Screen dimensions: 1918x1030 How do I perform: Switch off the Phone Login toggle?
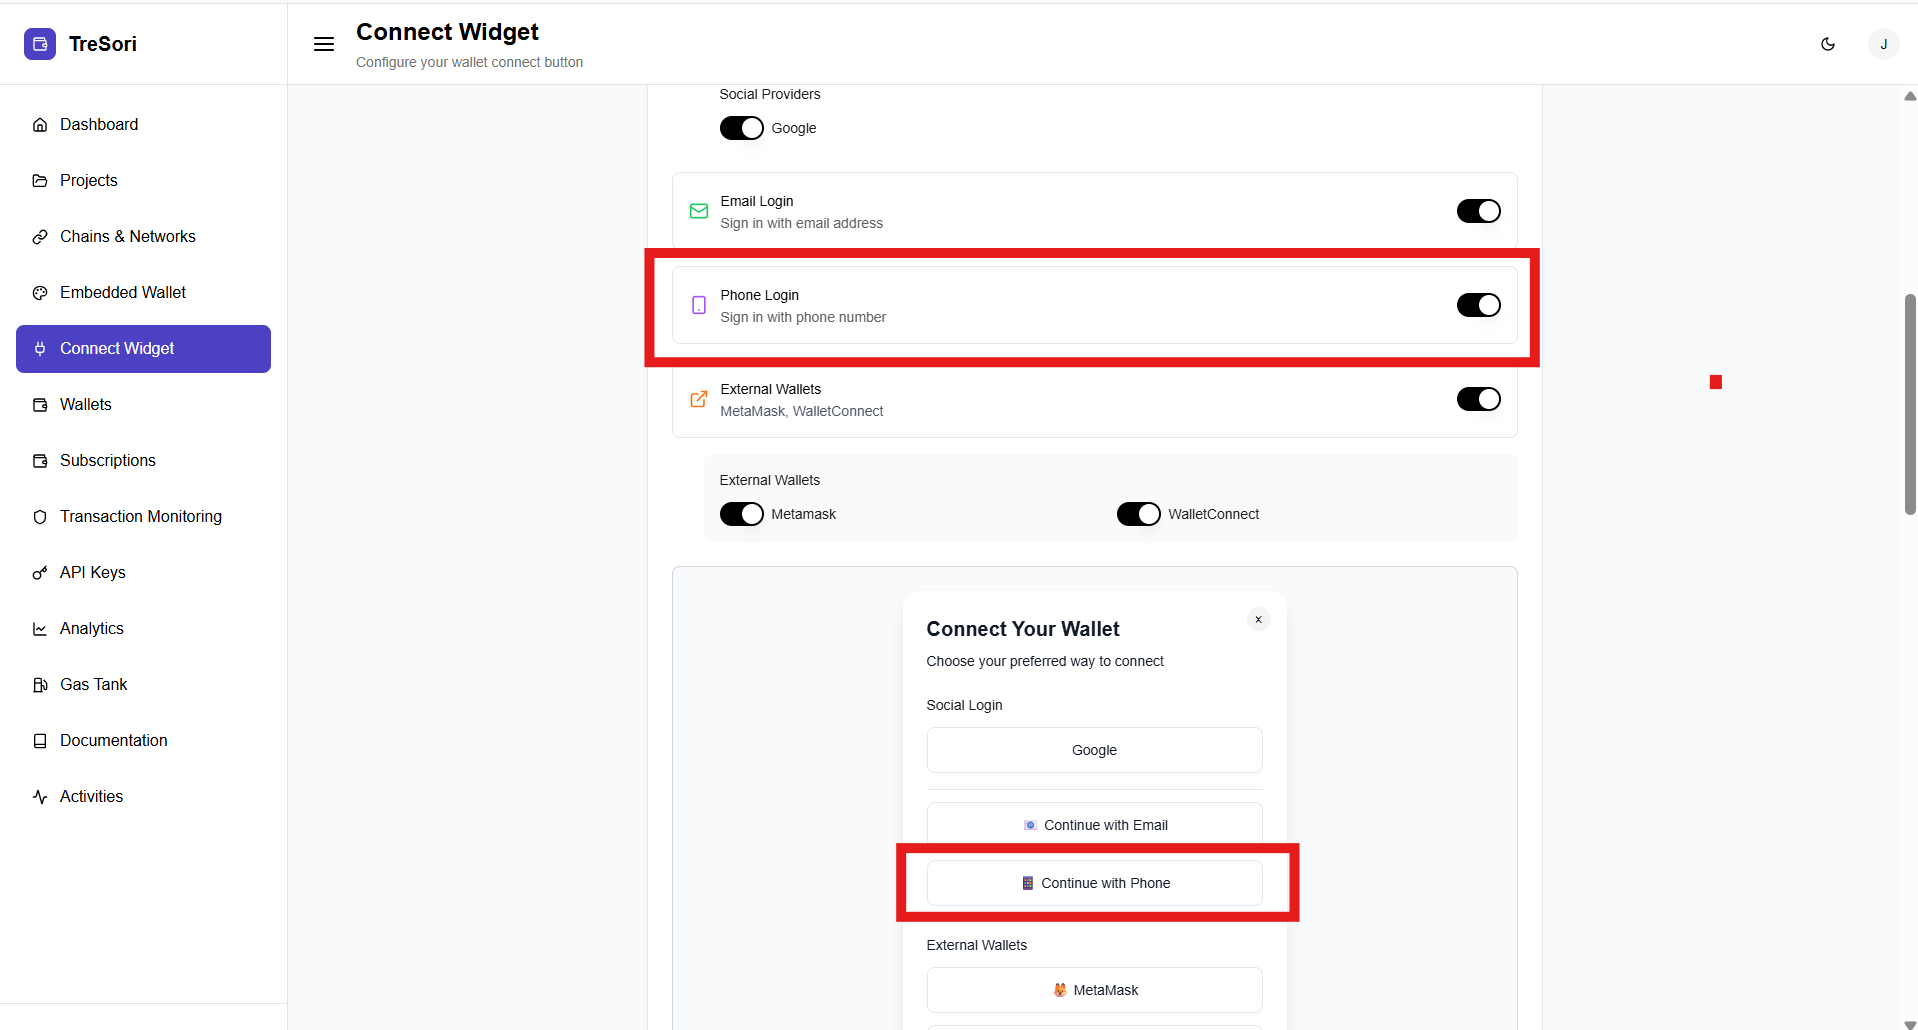1478,305
